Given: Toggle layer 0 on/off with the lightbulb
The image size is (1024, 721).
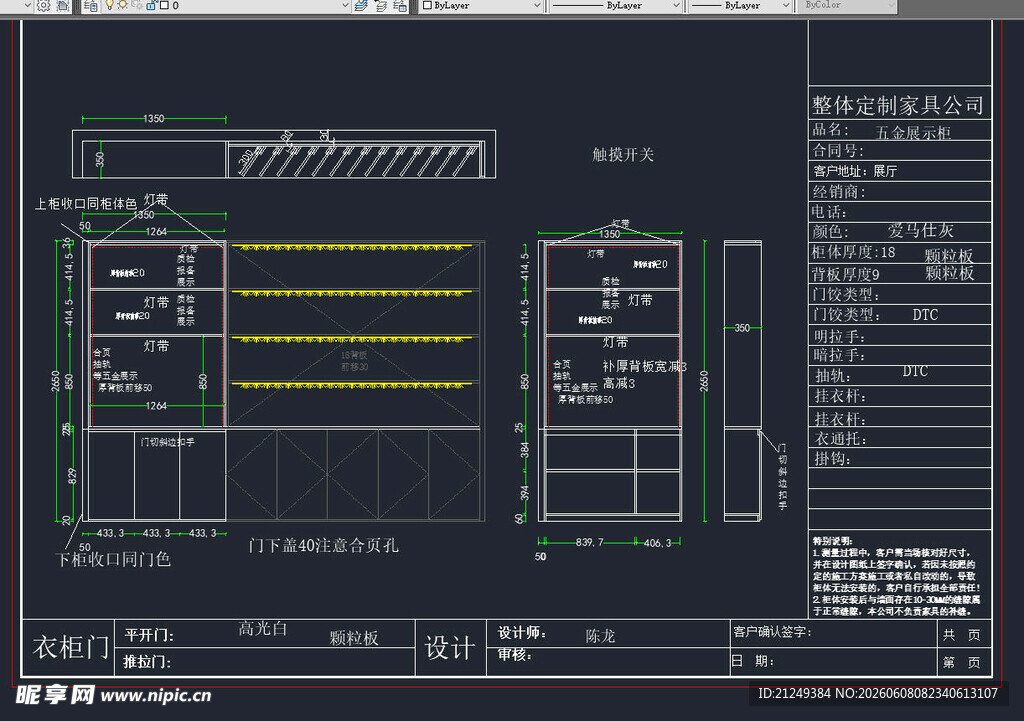Looking at the screenshot, I should [x=110, y=5].
